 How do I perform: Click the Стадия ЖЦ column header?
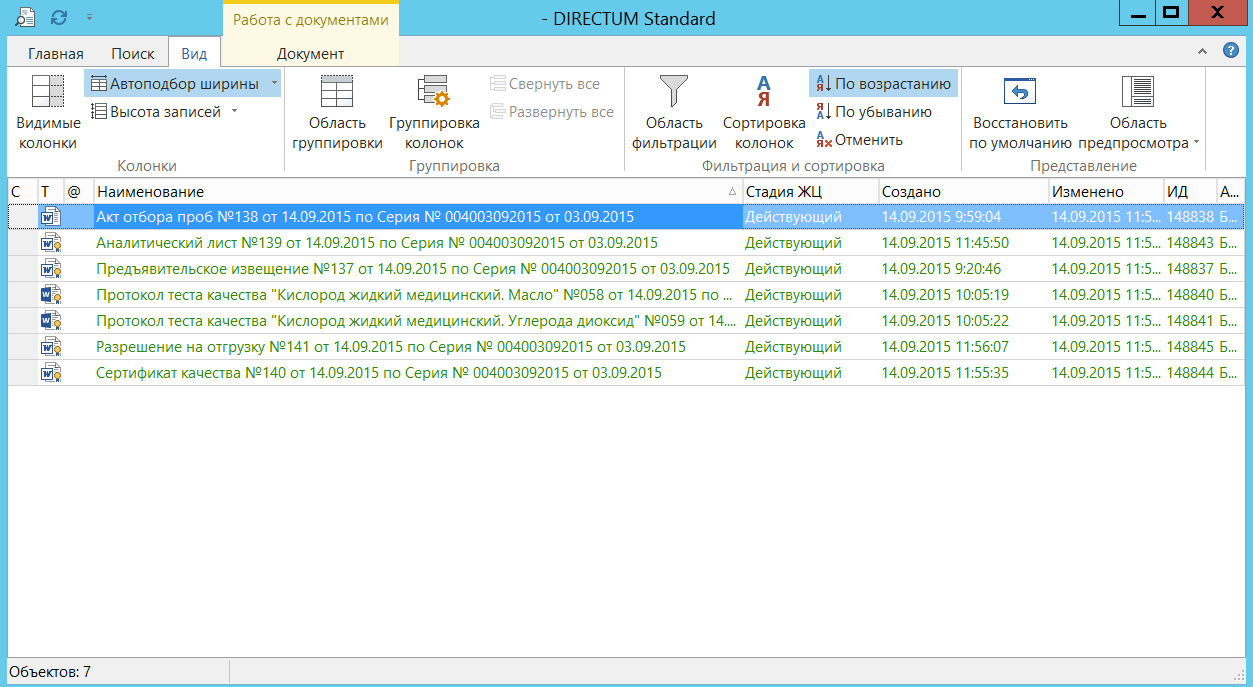point(810,191)
